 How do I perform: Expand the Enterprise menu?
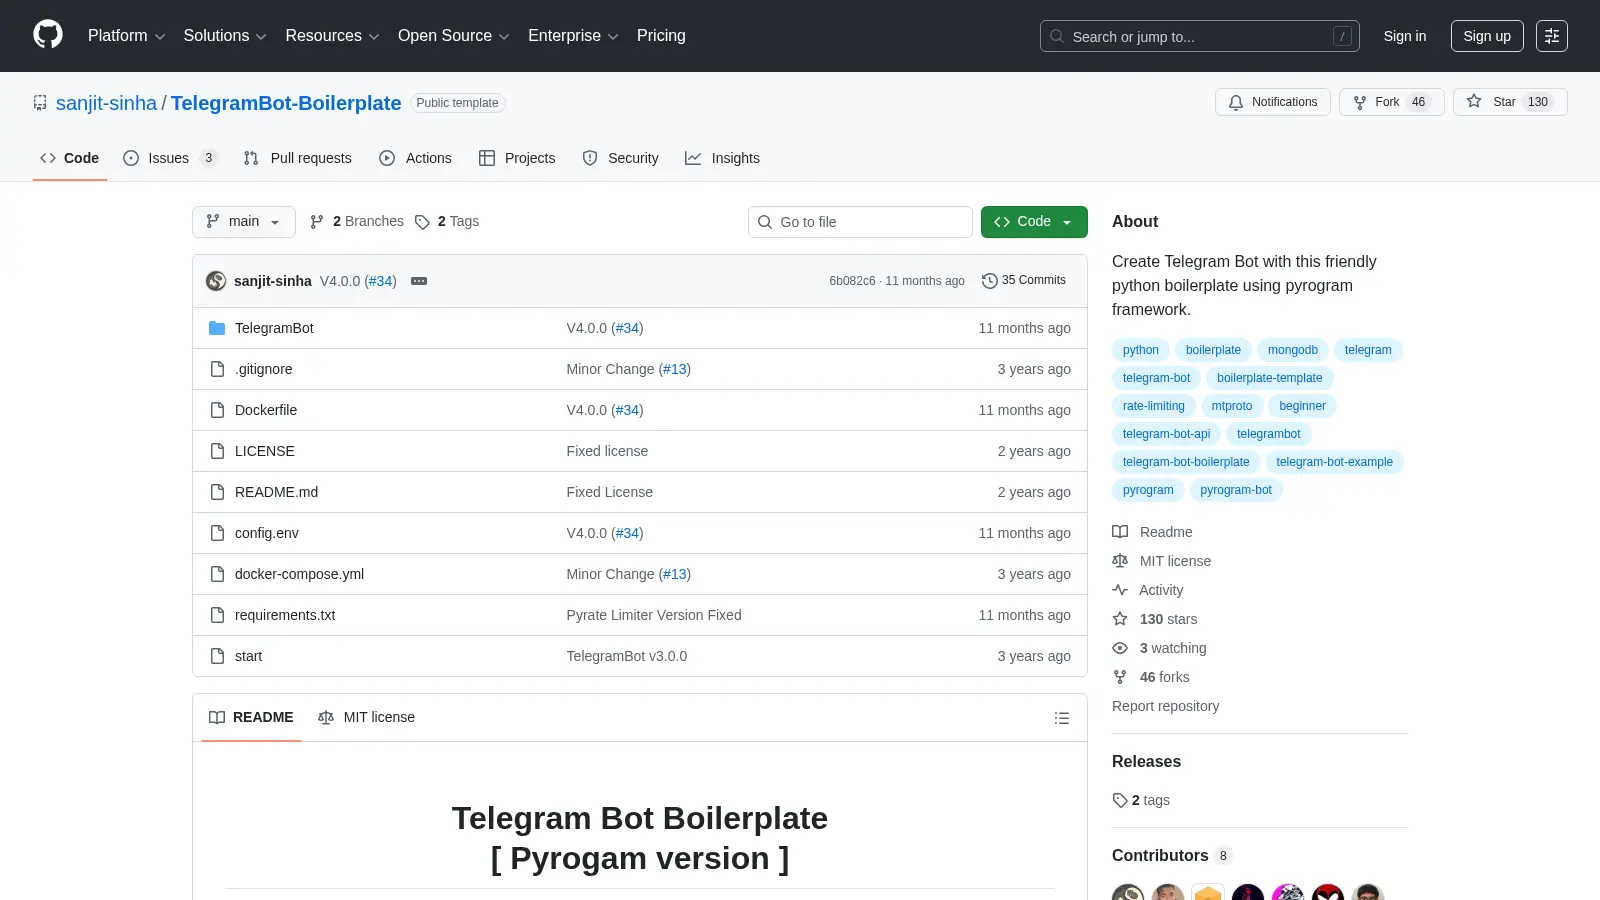coord(573,36)
